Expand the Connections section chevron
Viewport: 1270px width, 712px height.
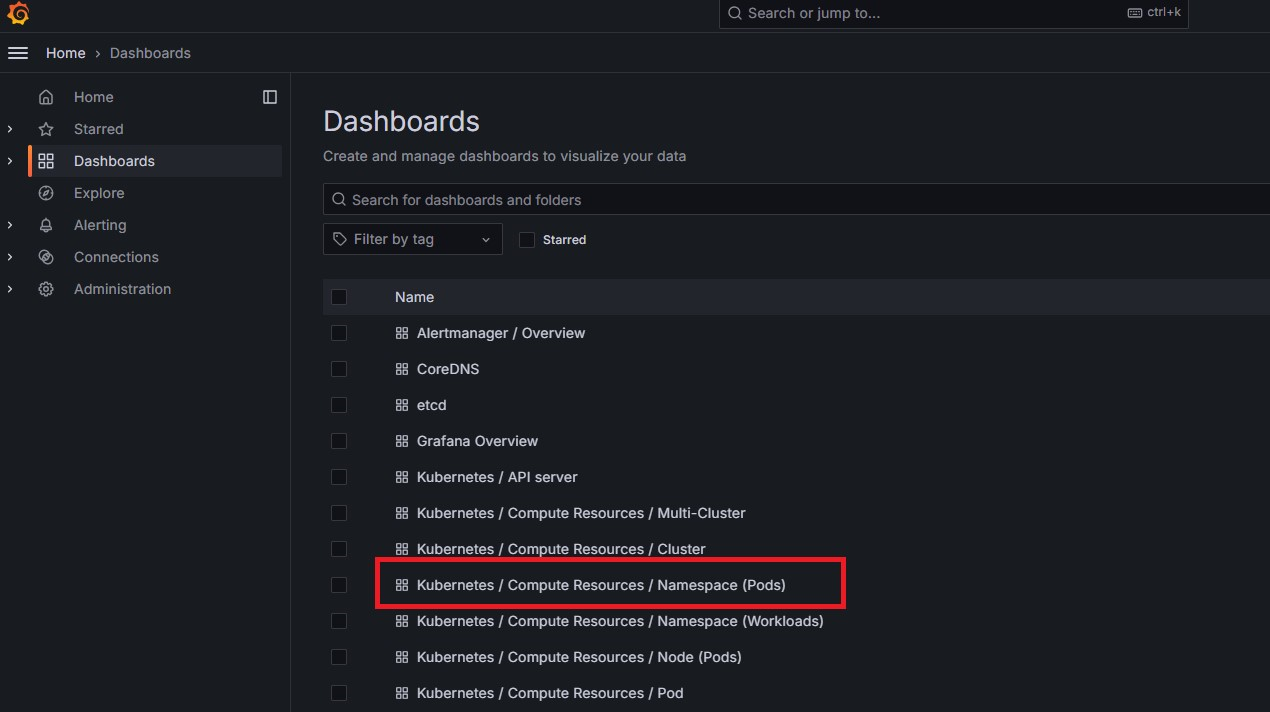click(10, 257)
